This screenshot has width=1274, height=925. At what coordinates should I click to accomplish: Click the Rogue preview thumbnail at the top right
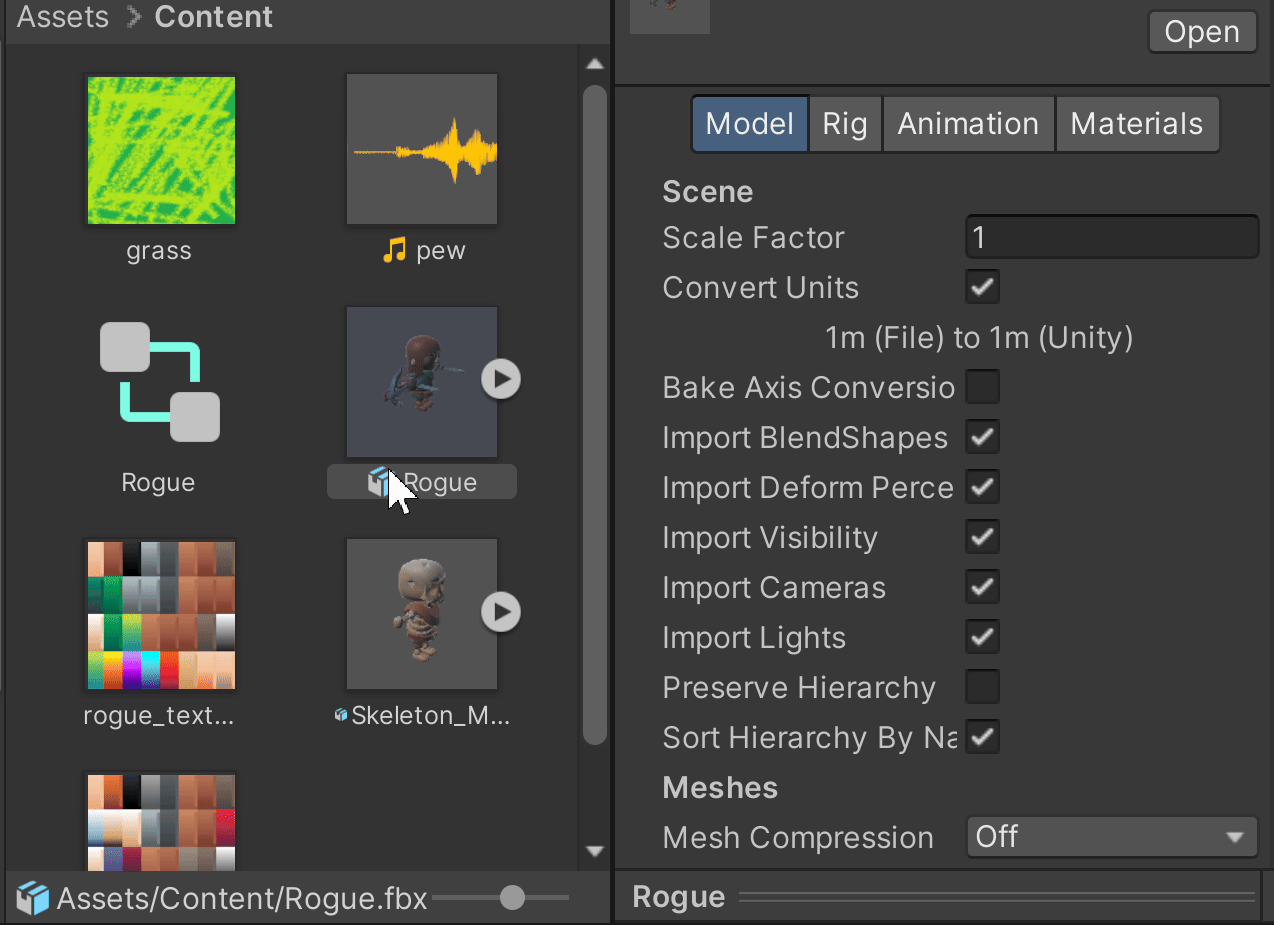point(669,16)
